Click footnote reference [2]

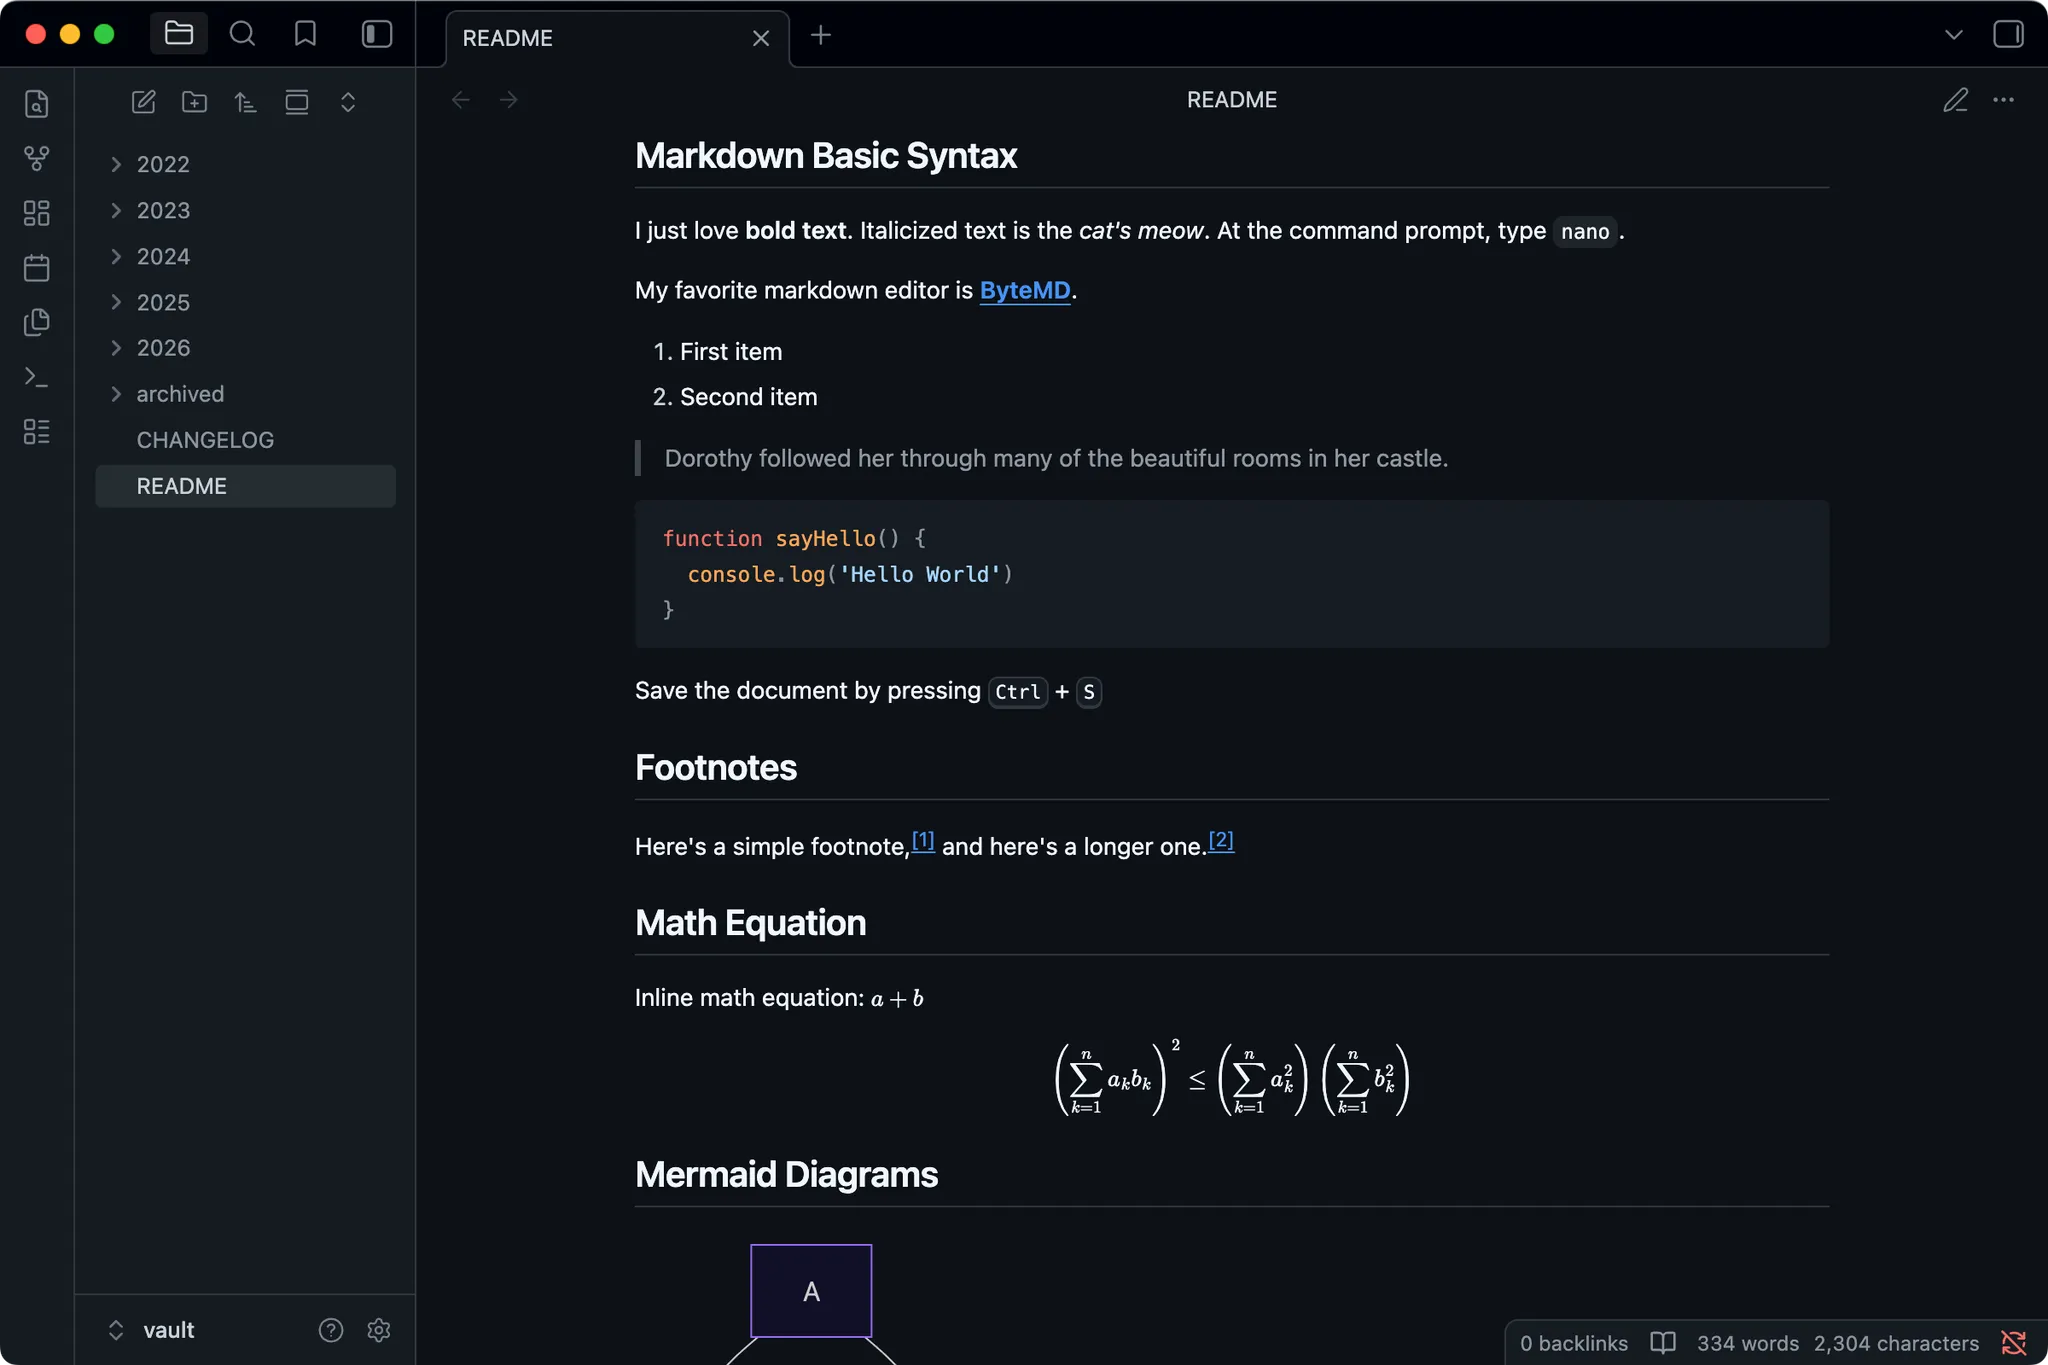tap(1221, 841)
